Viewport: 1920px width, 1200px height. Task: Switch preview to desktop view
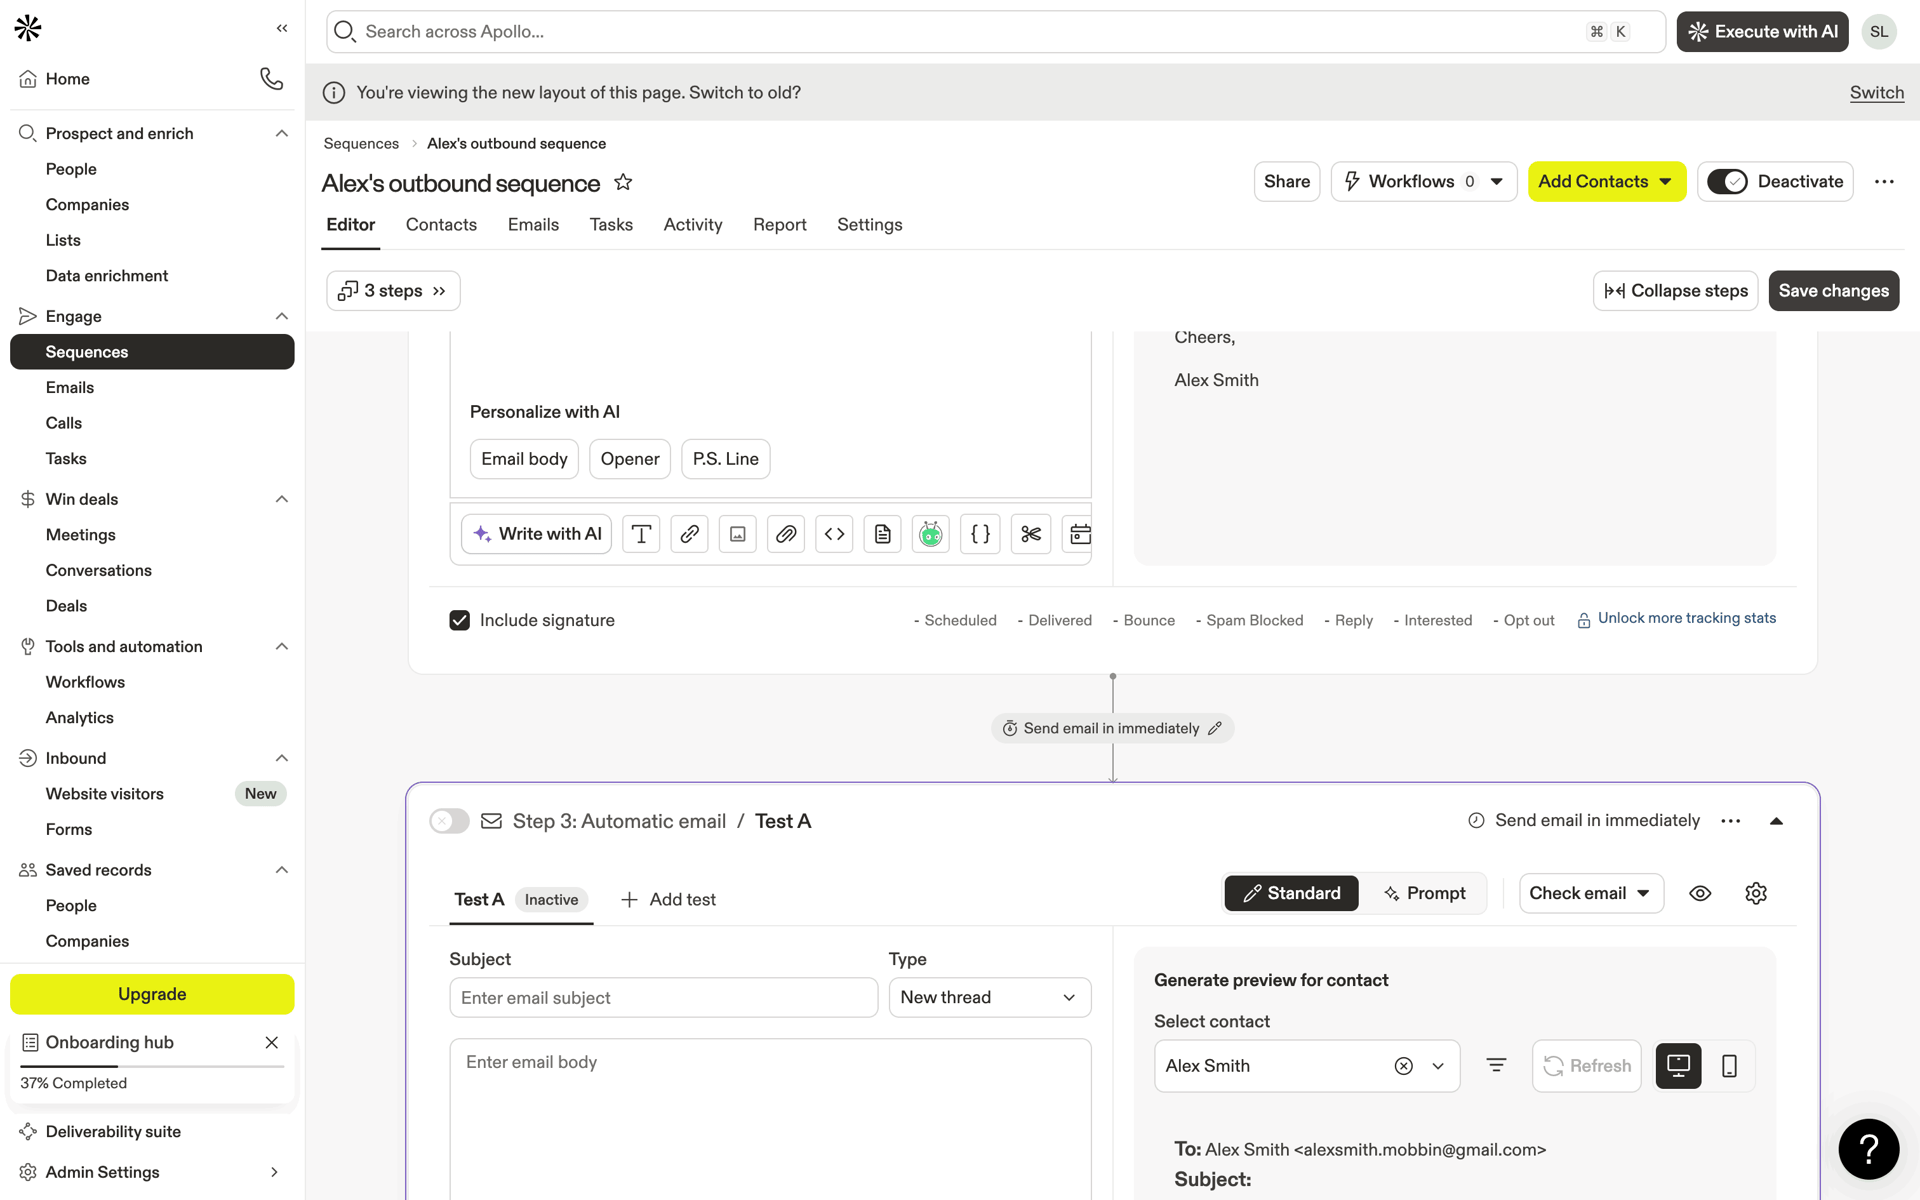click(1678, 1066)
